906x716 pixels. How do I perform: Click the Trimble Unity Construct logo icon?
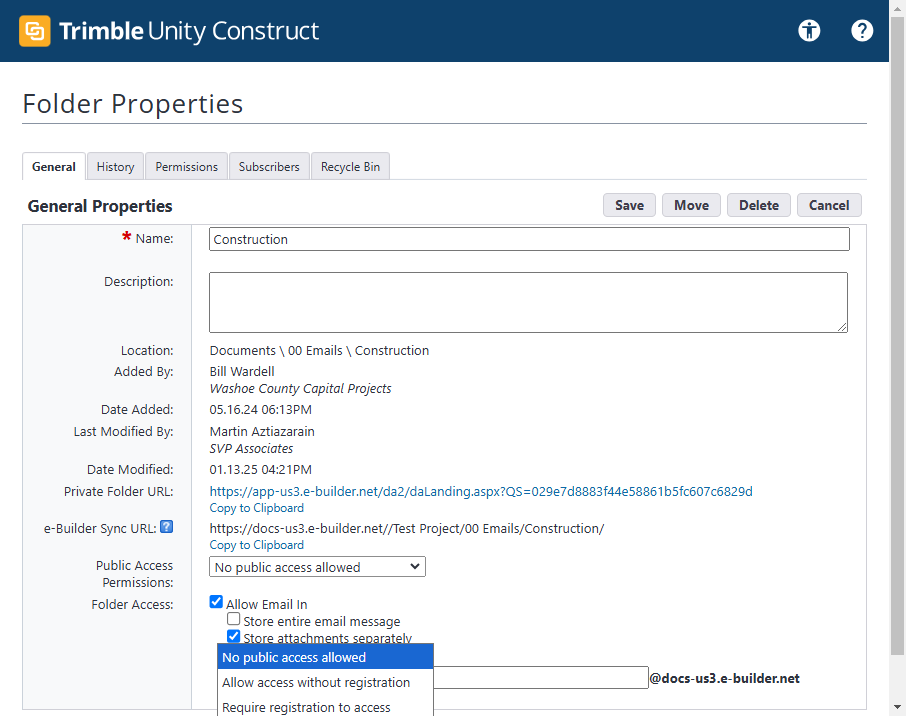(35, 31)
